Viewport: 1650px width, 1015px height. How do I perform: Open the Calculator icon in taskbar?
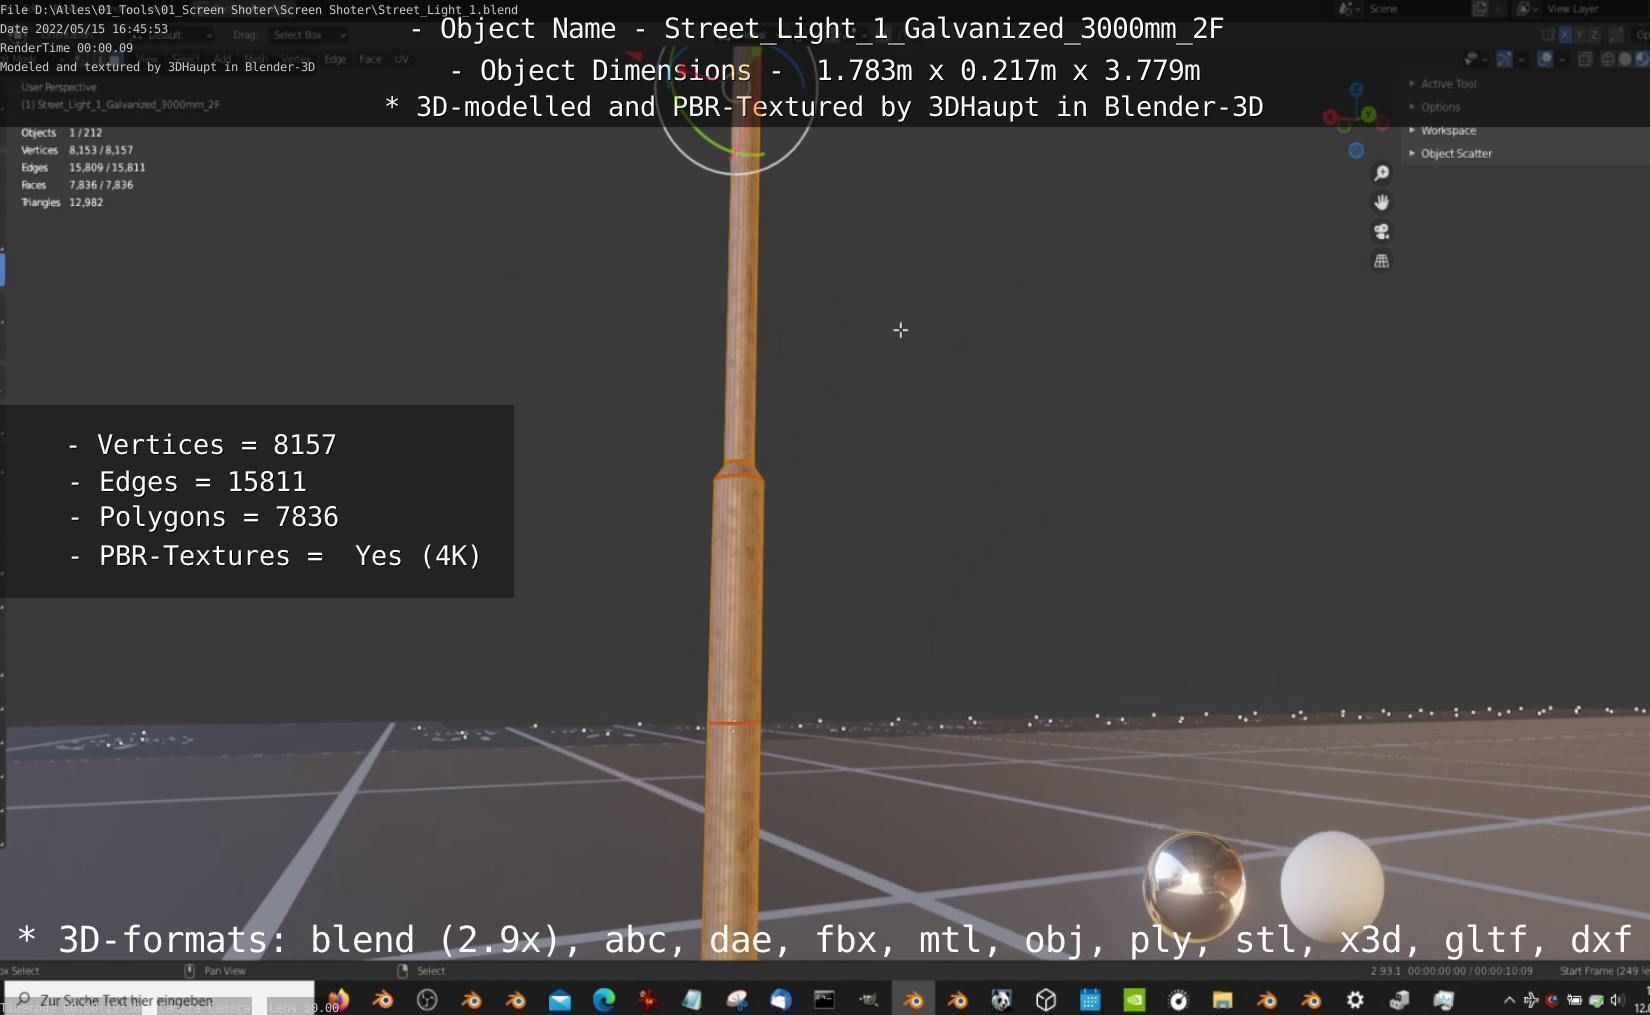(1090, 999)
